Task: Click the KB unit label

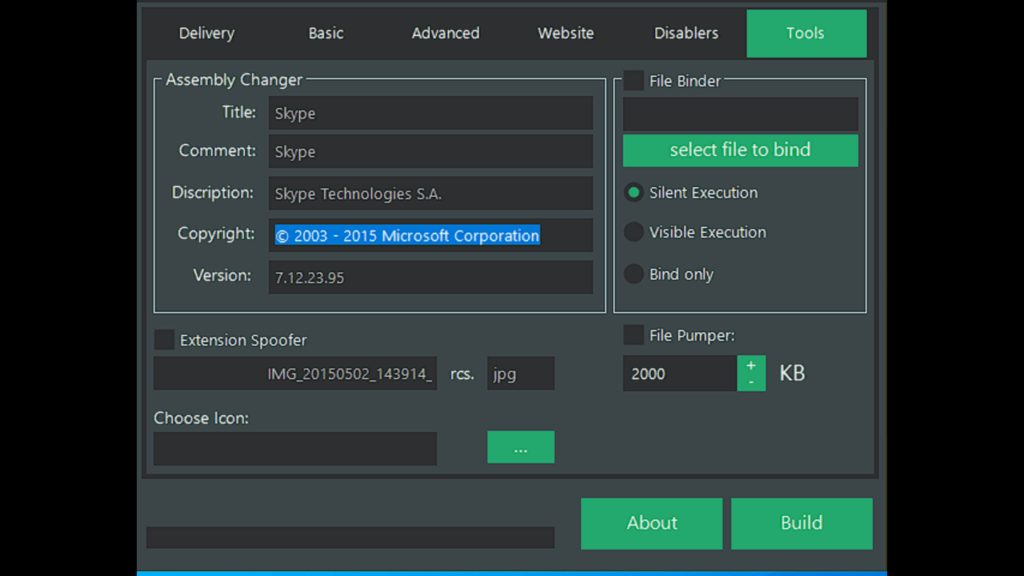Action: pyautogui.click(x=792, y=373)
